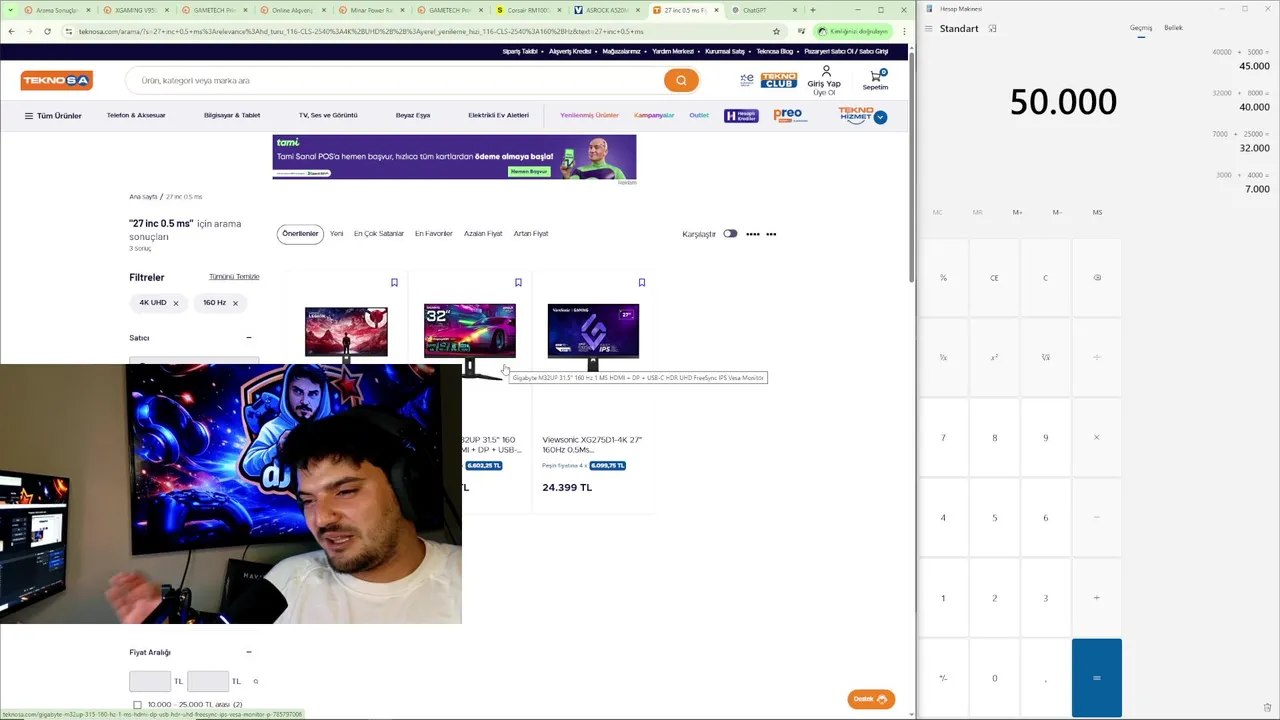The height and width of the screenshot is (720, 1280).
Task: Toggle the Karşılaştır compare switch
Action: [730, 234]
